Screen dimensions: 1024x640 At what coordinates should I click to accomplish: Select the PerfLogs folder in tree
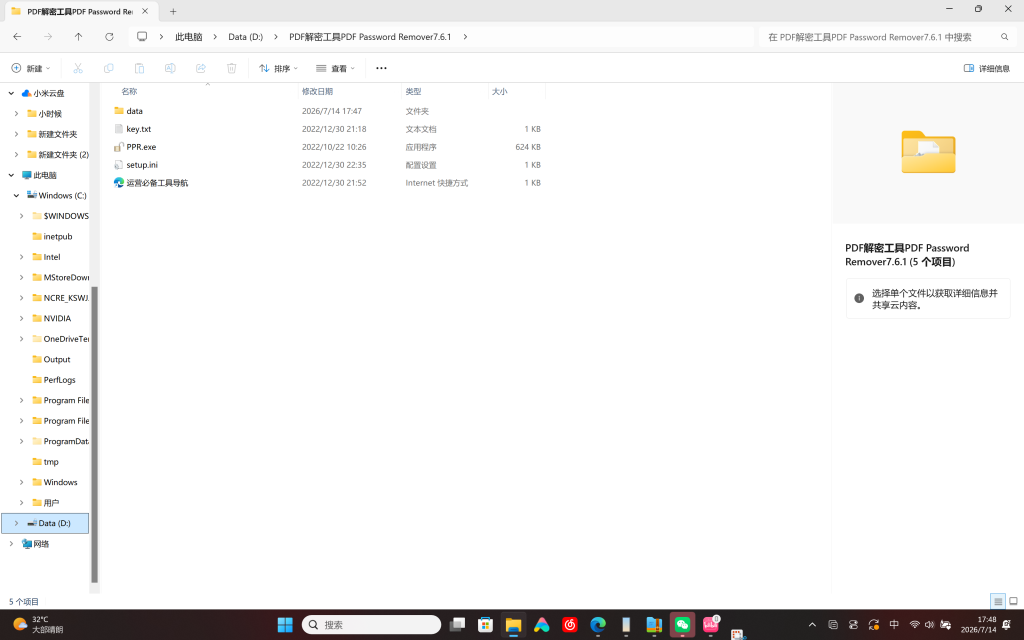pyautogui.click(x=54, y=380)
